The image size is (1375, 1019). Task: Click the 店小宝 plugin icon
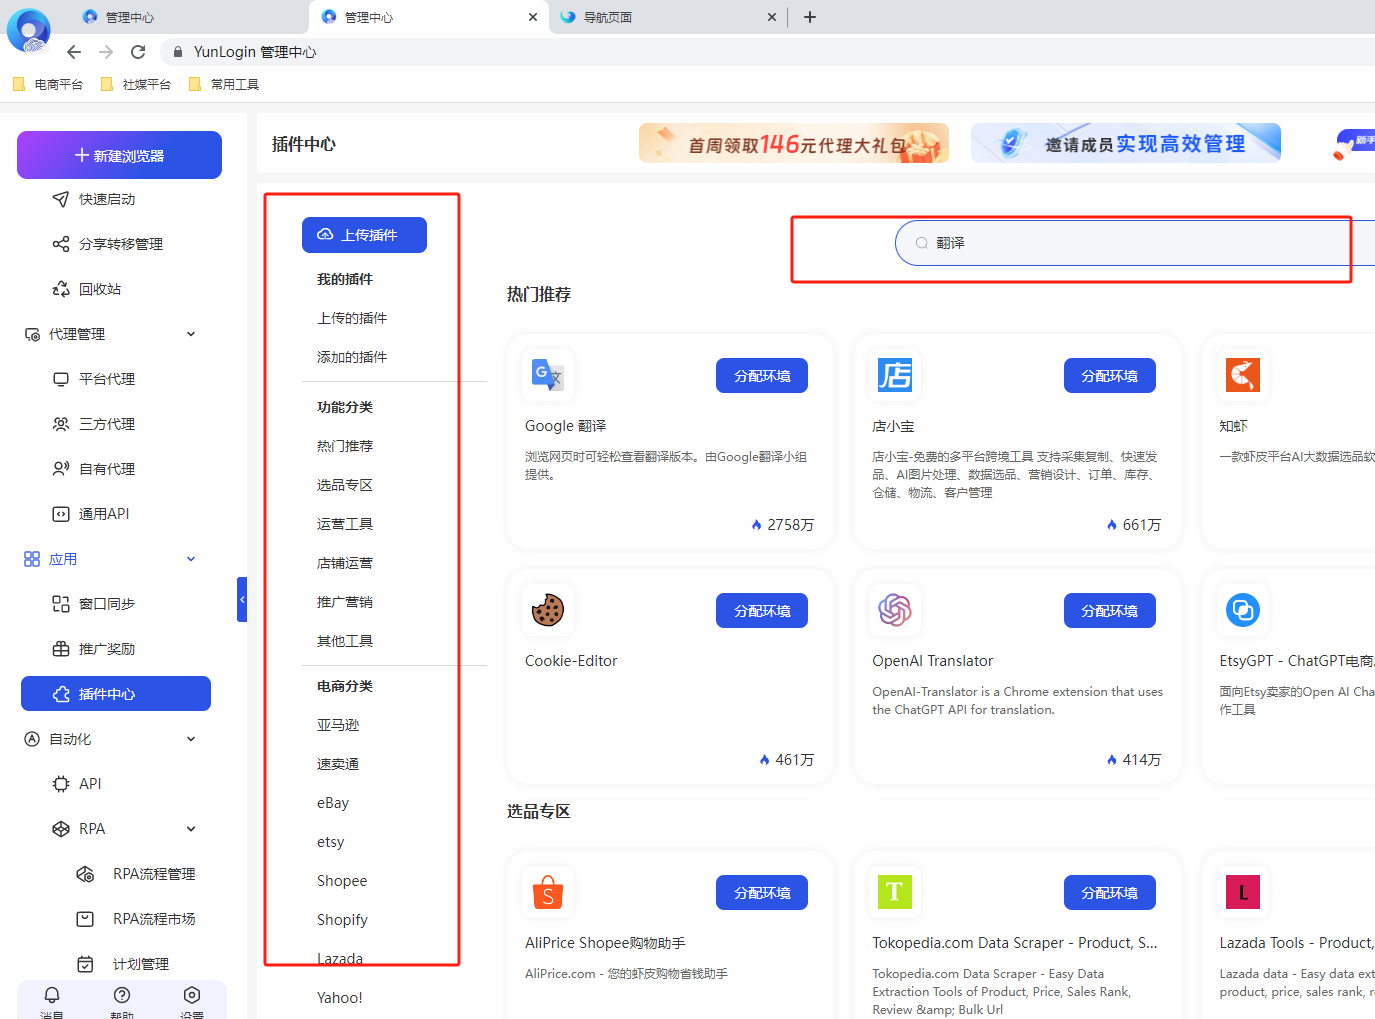pos(894,375)
